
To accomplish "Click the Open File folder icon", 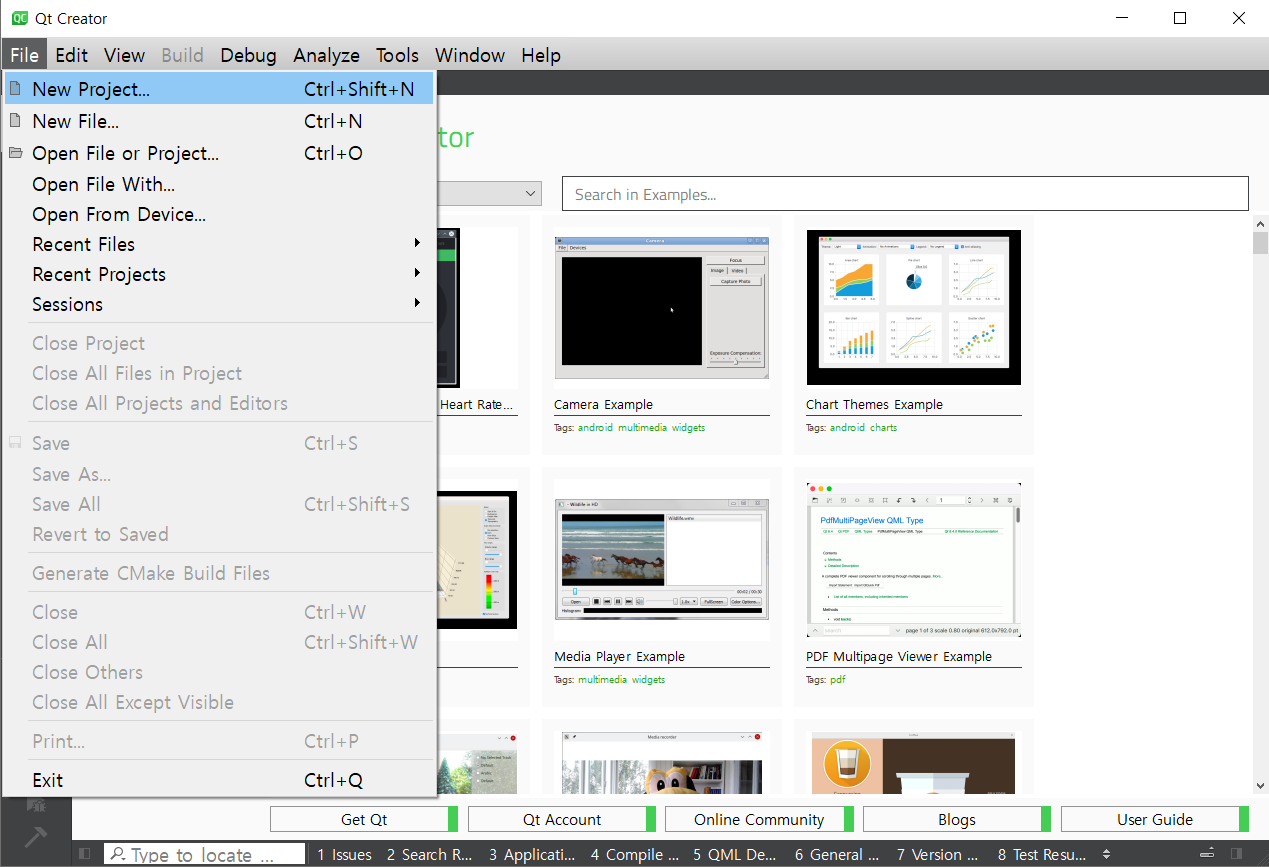I will click(x=15, y=153).
